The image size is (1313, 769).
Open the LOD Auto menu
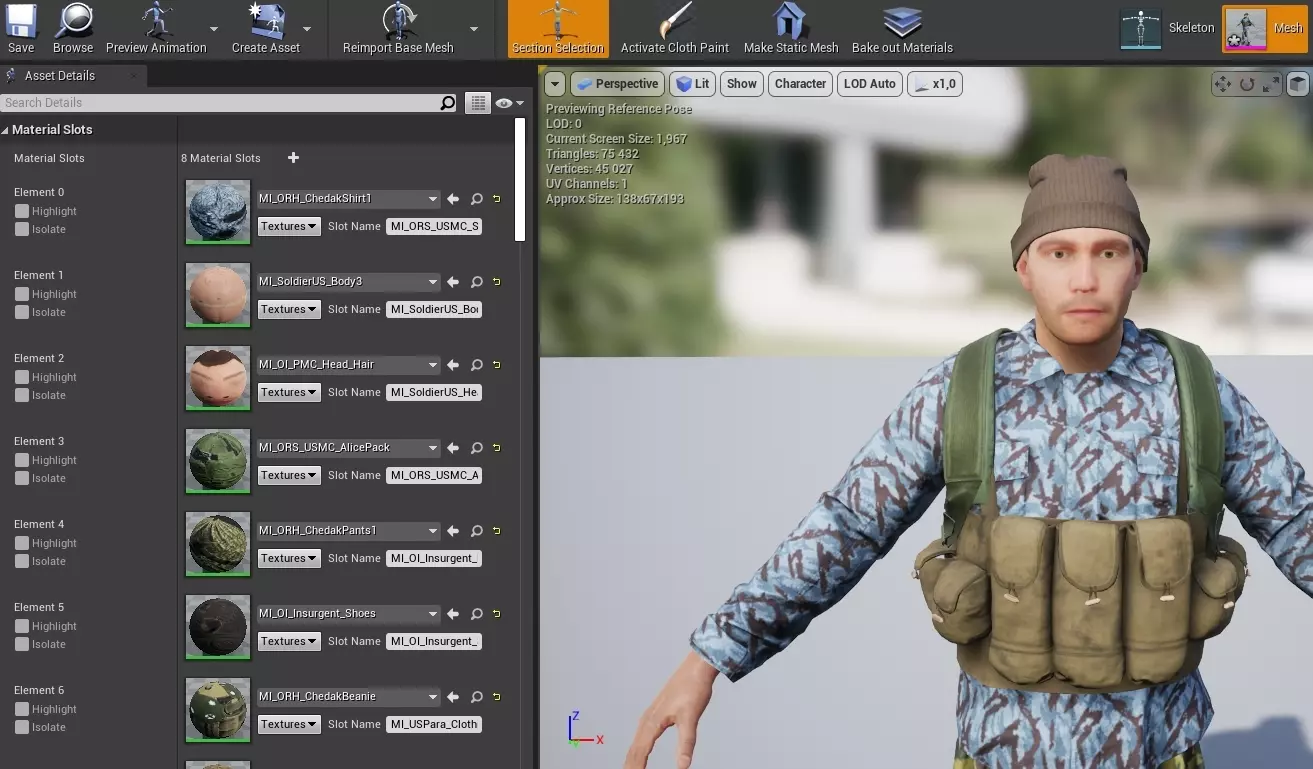(x=869, y=84)
